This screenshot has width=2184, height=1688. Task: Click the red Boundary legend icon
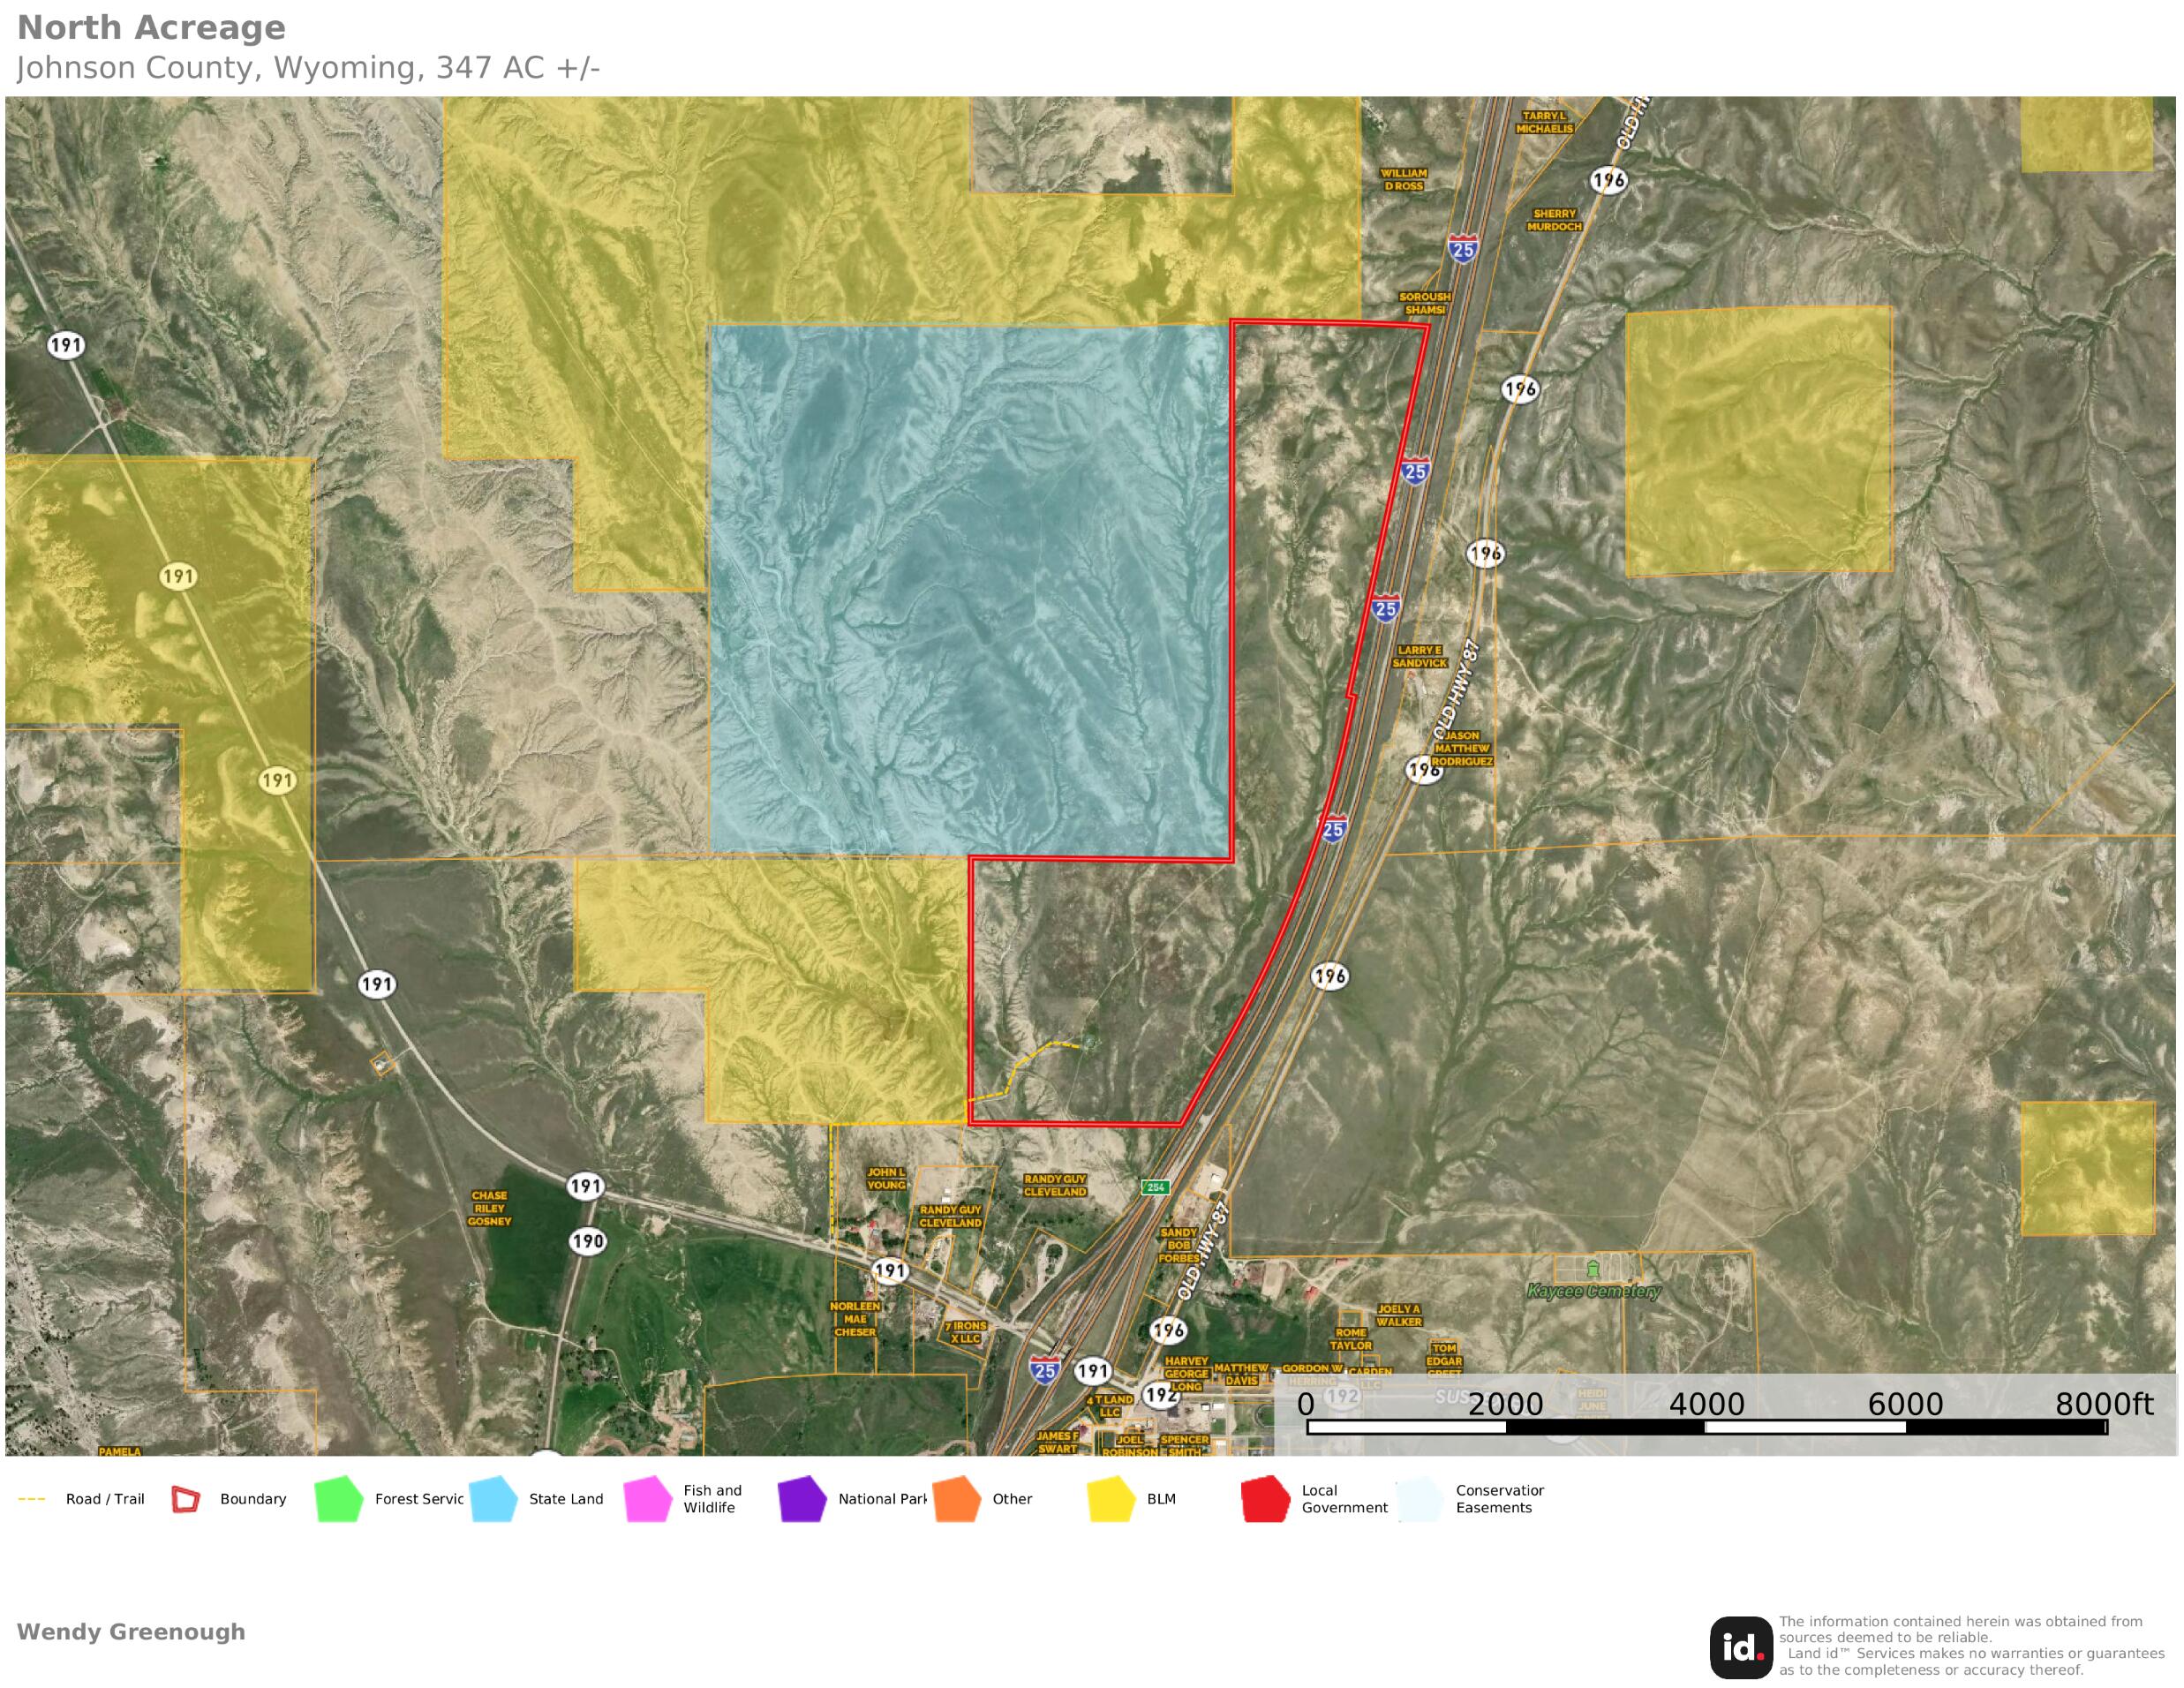186,1499
